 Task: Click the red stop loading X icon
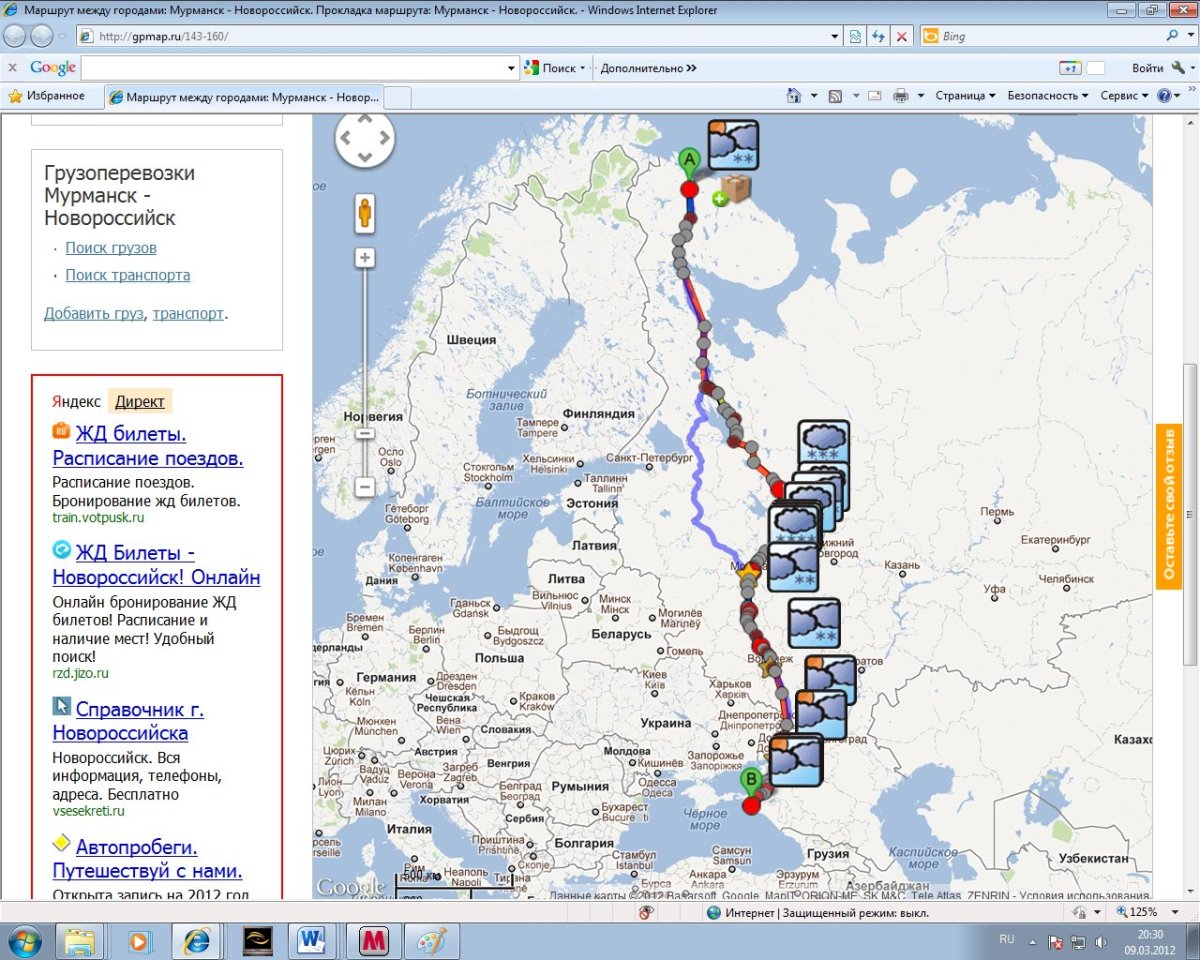[902, 36]
